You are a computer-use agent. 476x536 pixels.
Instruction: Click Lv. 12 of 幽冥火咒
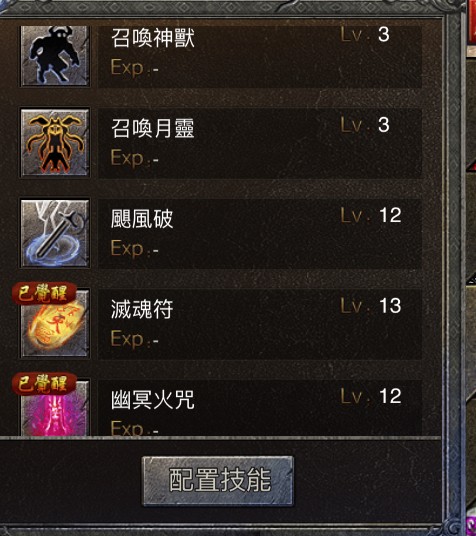tap(371, 396)
